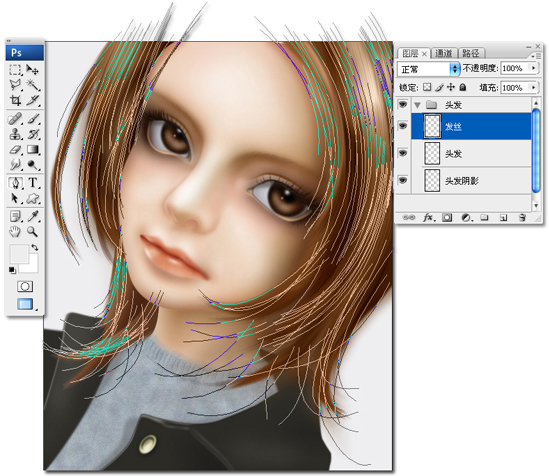Select the 头发 layer thumbnail

tap(432, 153)
